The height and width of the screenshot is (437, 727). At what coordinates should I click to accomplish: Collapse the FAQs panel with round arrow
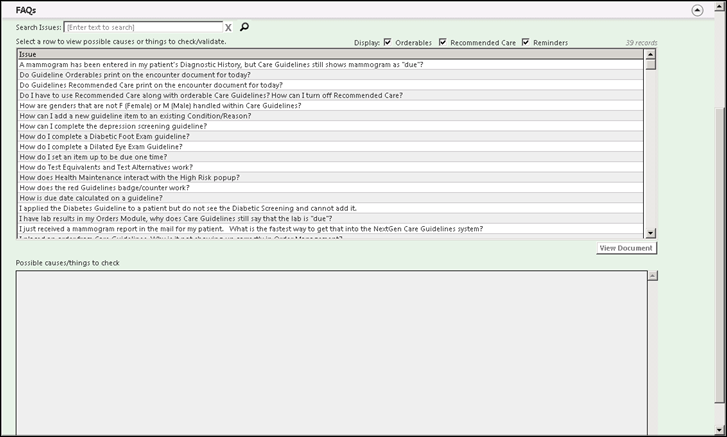click(x=697, y=10)
